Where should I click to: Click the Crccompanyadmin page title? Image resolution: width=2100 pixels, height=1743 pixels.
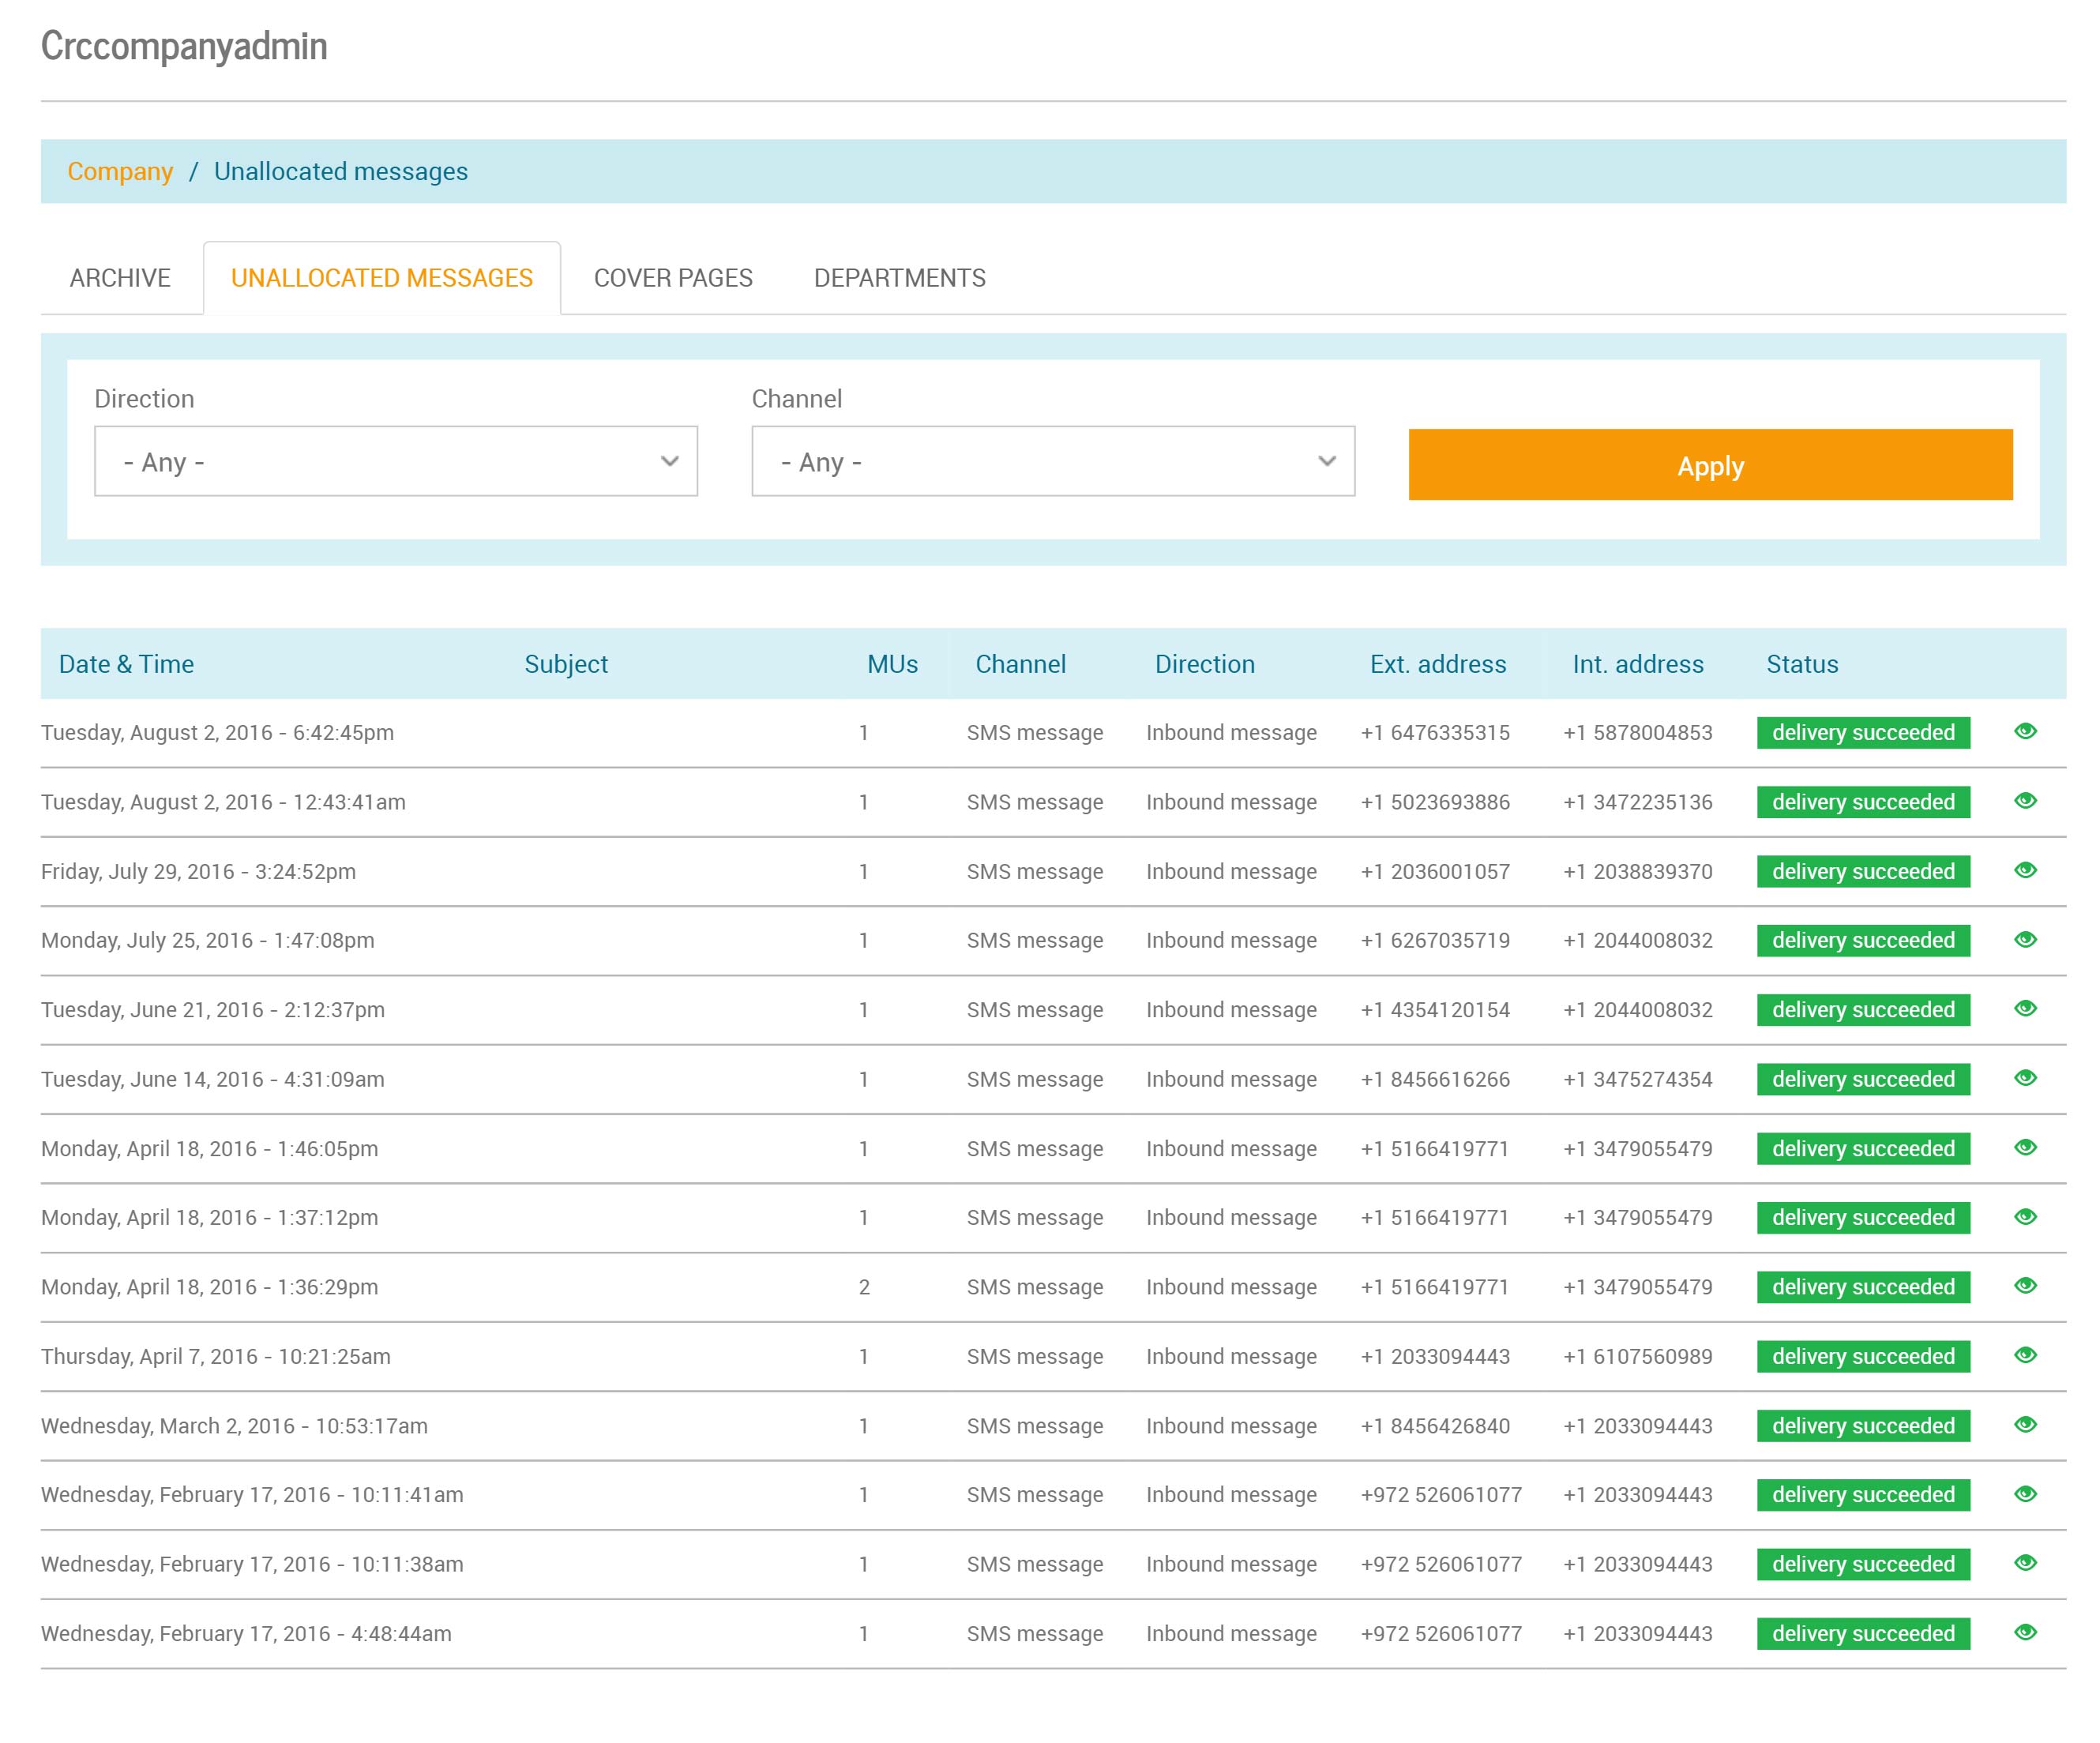[x=184, y=46]
